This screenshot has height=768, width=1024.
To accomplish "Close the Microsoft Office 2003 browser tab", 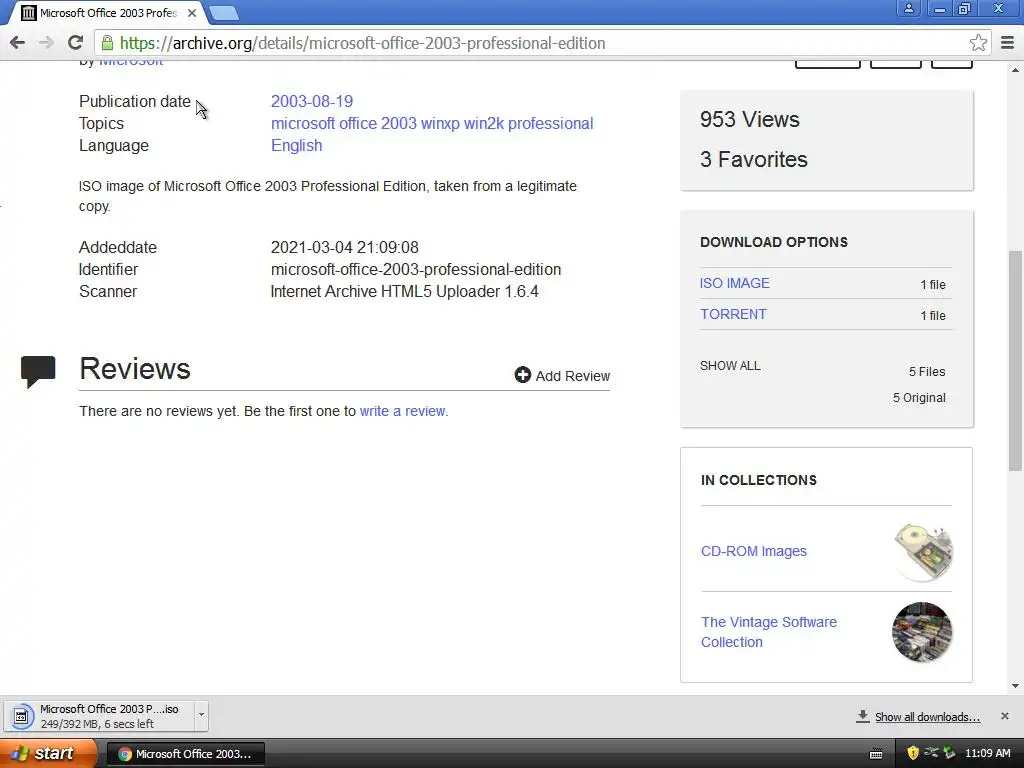I will coord(191,12).
